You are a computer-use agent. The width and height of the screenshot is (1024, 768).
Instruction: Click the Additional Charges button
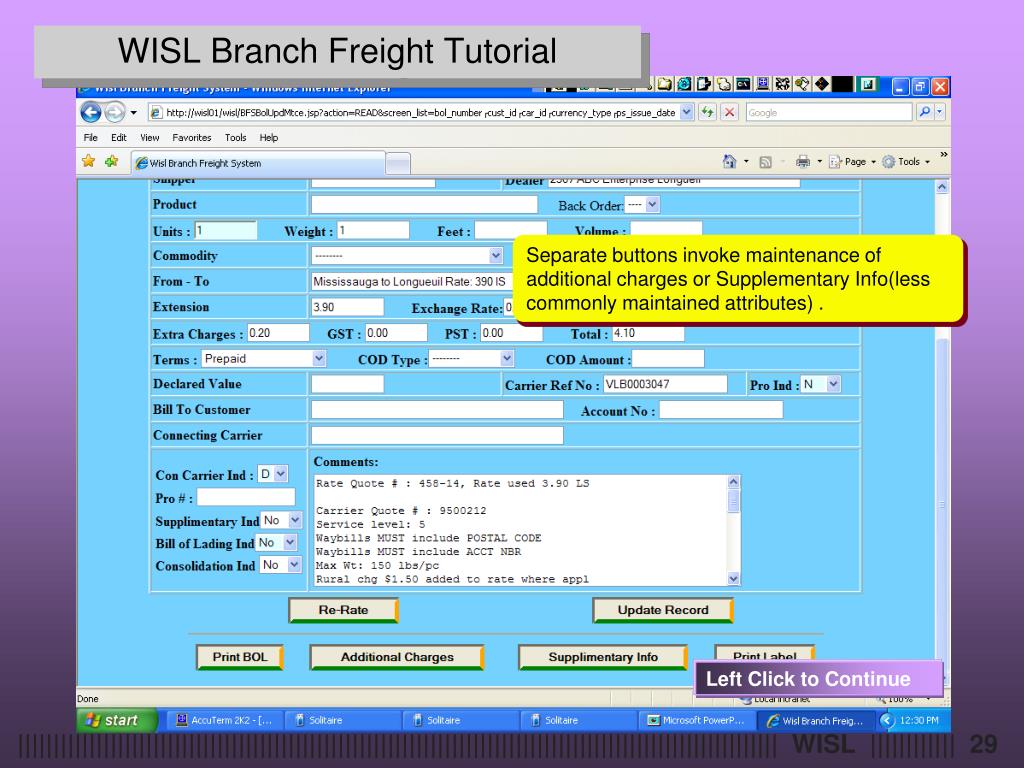397,657
